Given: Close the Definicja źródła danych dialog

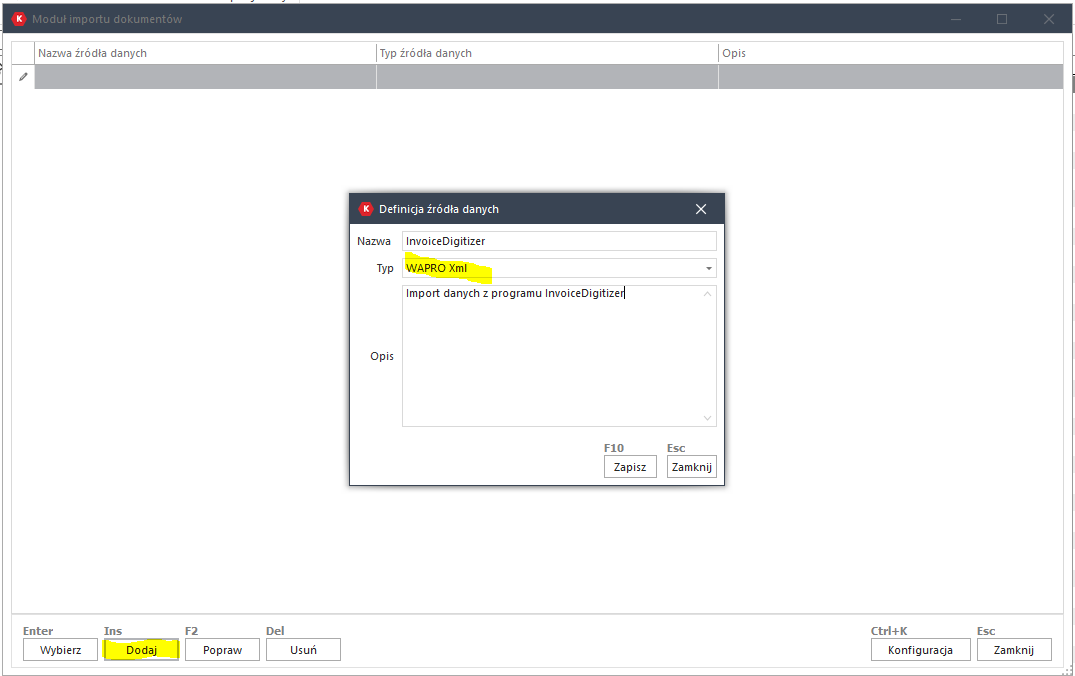Looking at the screenshot, I should (701, 209).
